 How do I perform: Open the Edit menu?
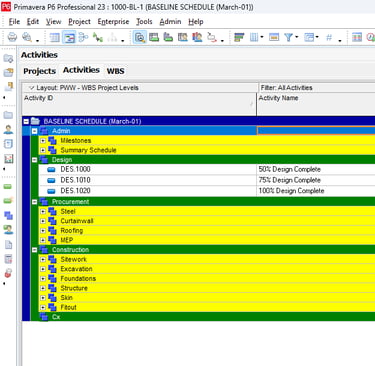(x=33, y=22)
